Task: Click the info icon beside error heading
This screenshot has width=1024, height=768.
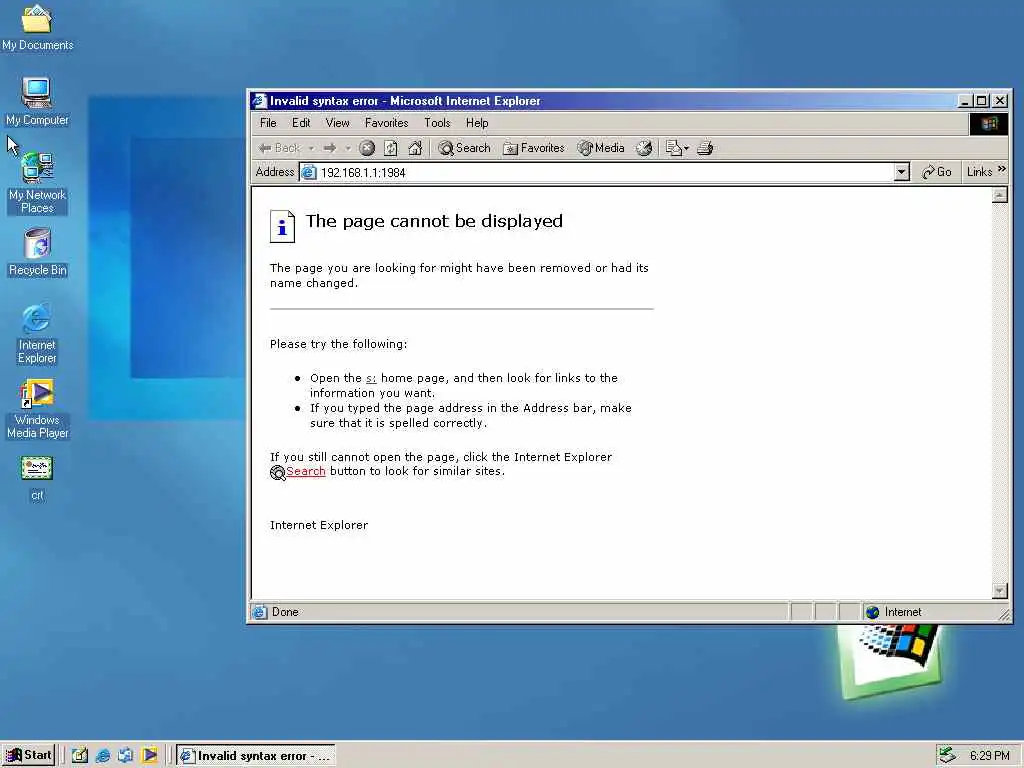Action: click(x=282, y=226)
